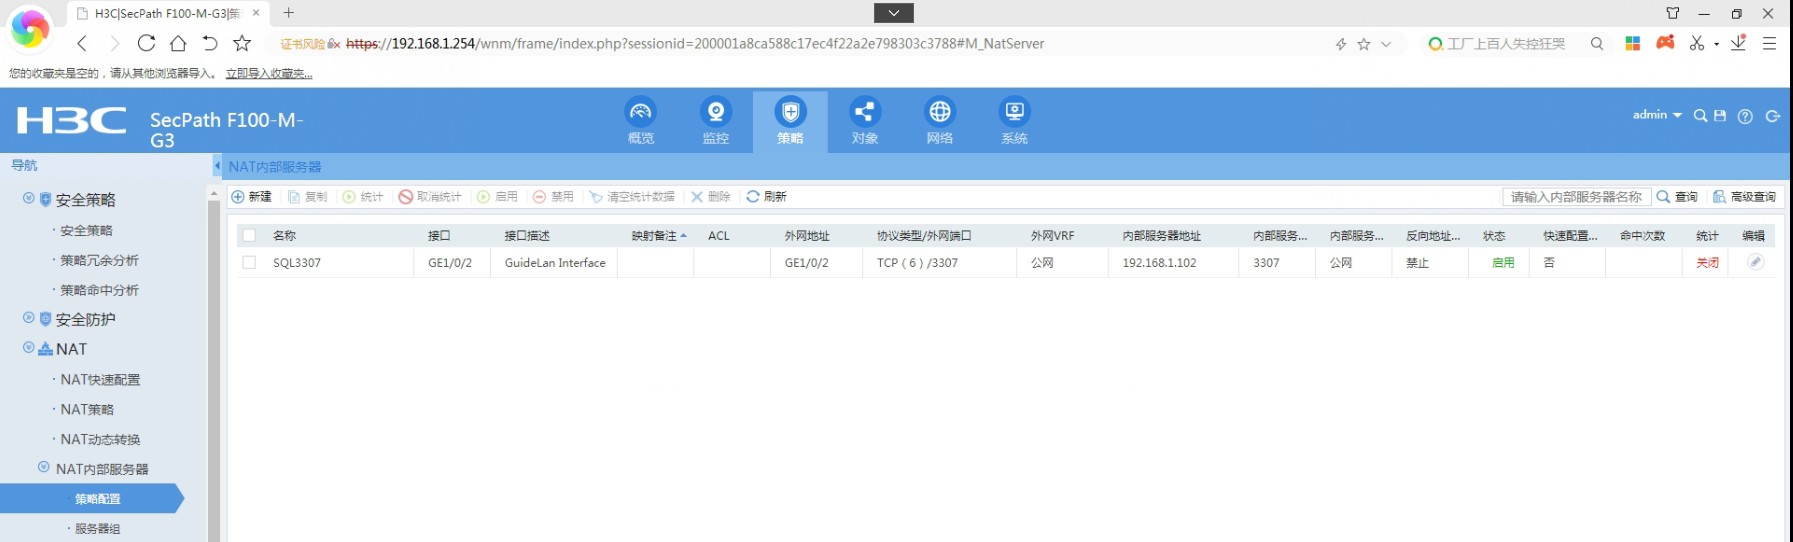Select 策略命中分析 in navigation
1793x542 pixels.
(99, 290)
